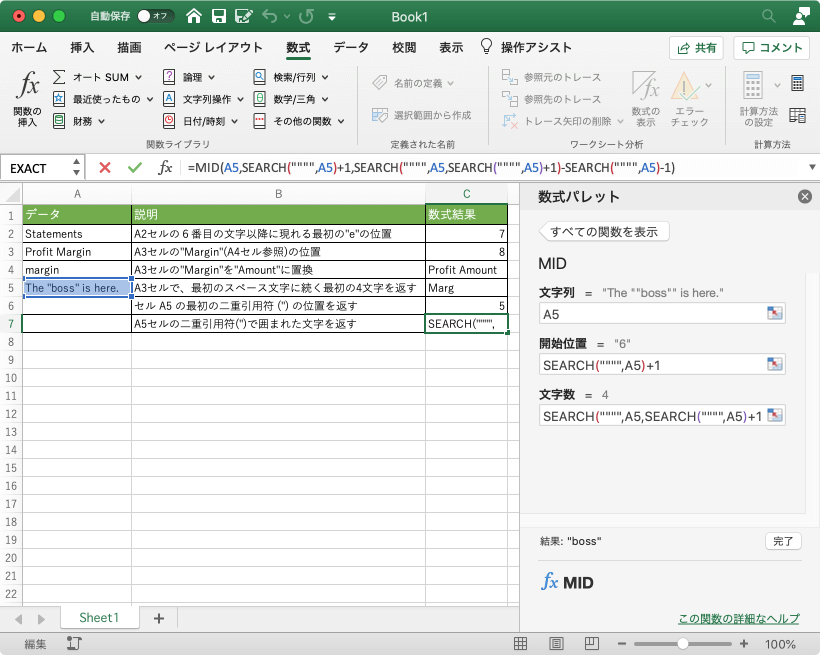Click the search magnifier icon
This screenshot has width=820, height=655.
pos(768,16)
